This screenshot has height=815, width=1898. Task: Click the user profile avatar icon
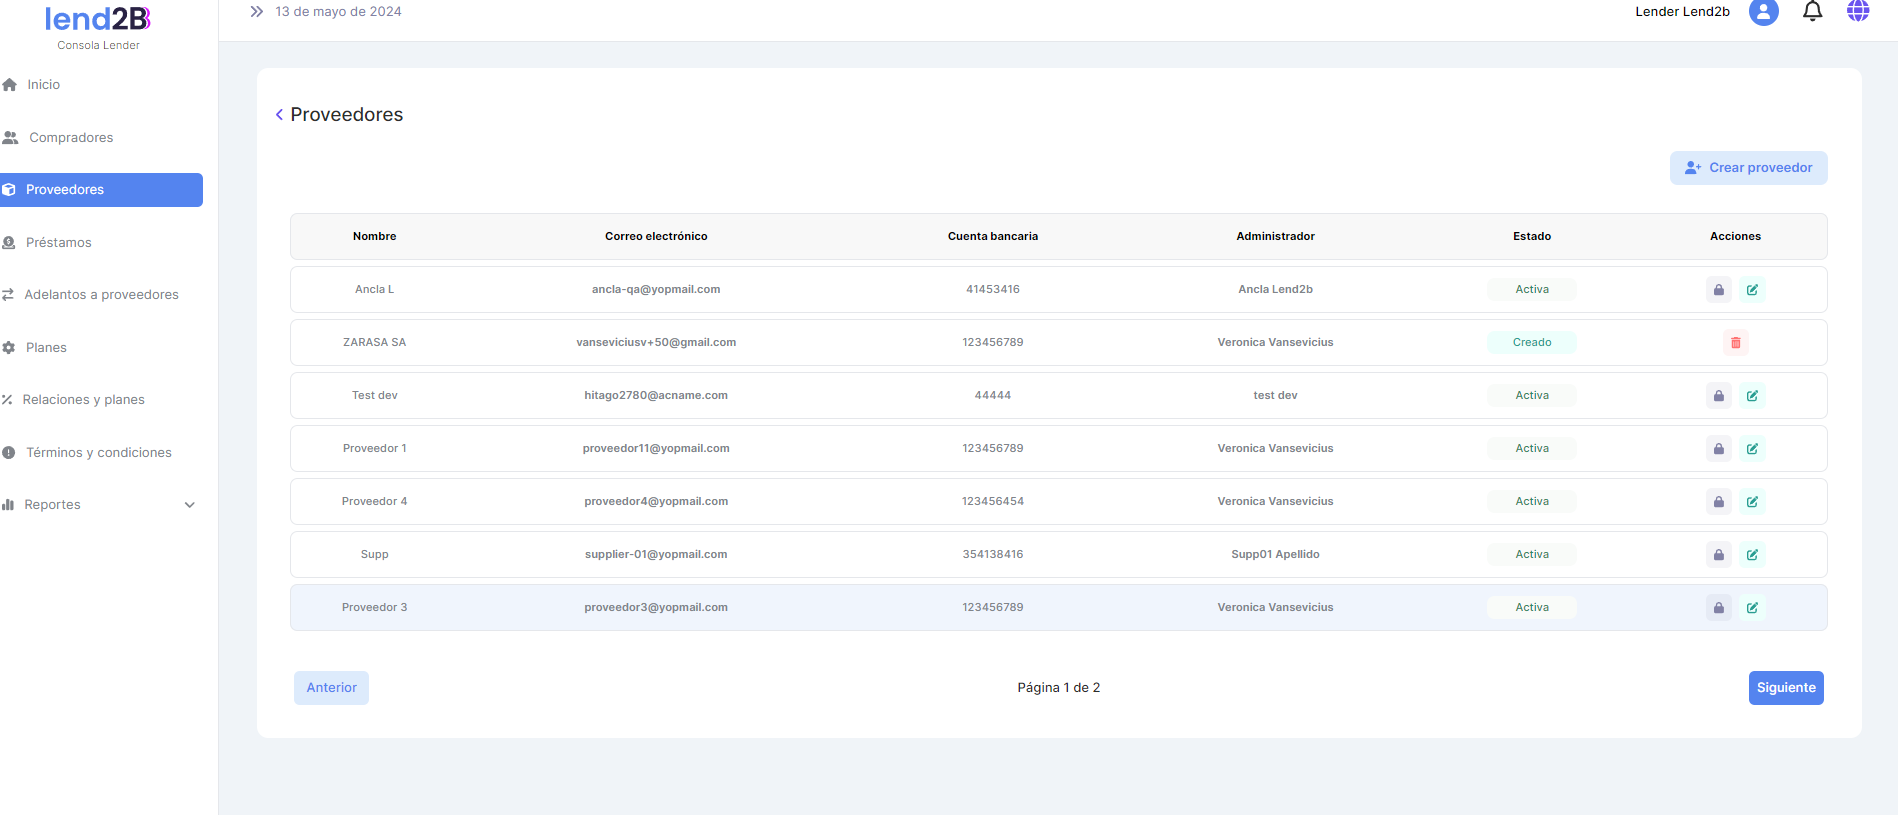(x=1763, y=12)
